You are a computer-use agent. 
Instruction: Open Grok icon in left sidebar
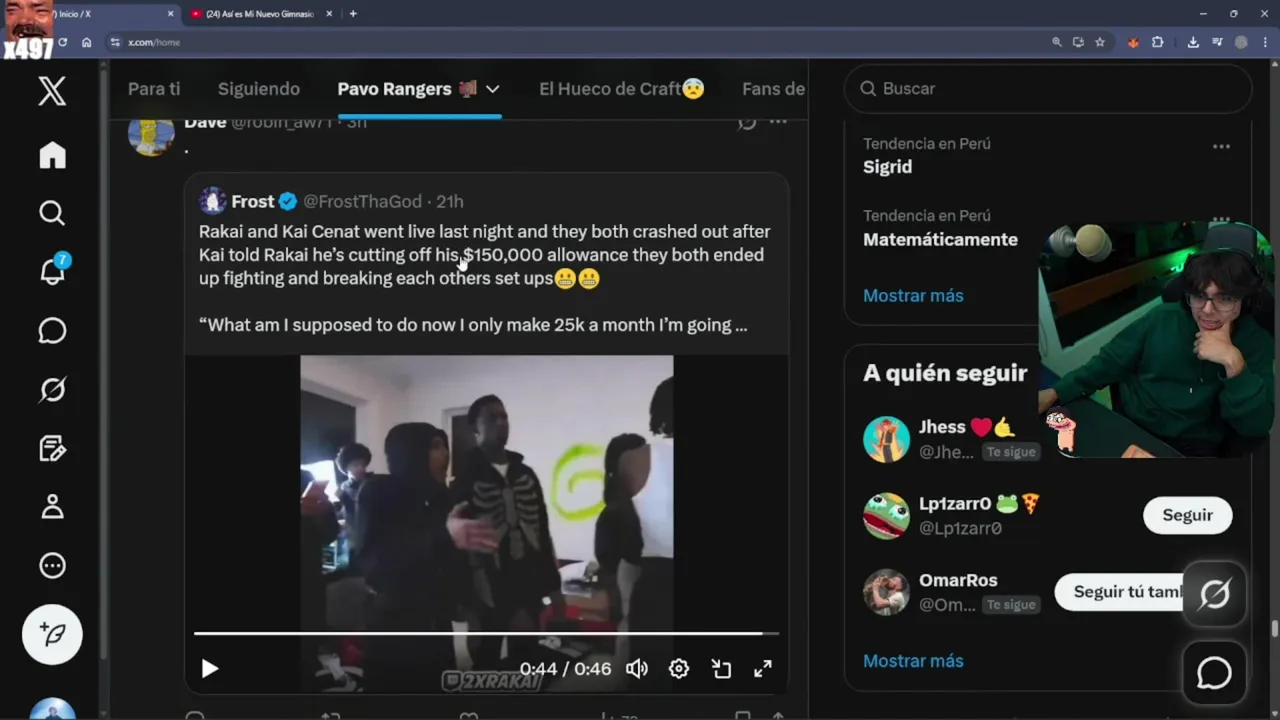click(x=52, y=389)
